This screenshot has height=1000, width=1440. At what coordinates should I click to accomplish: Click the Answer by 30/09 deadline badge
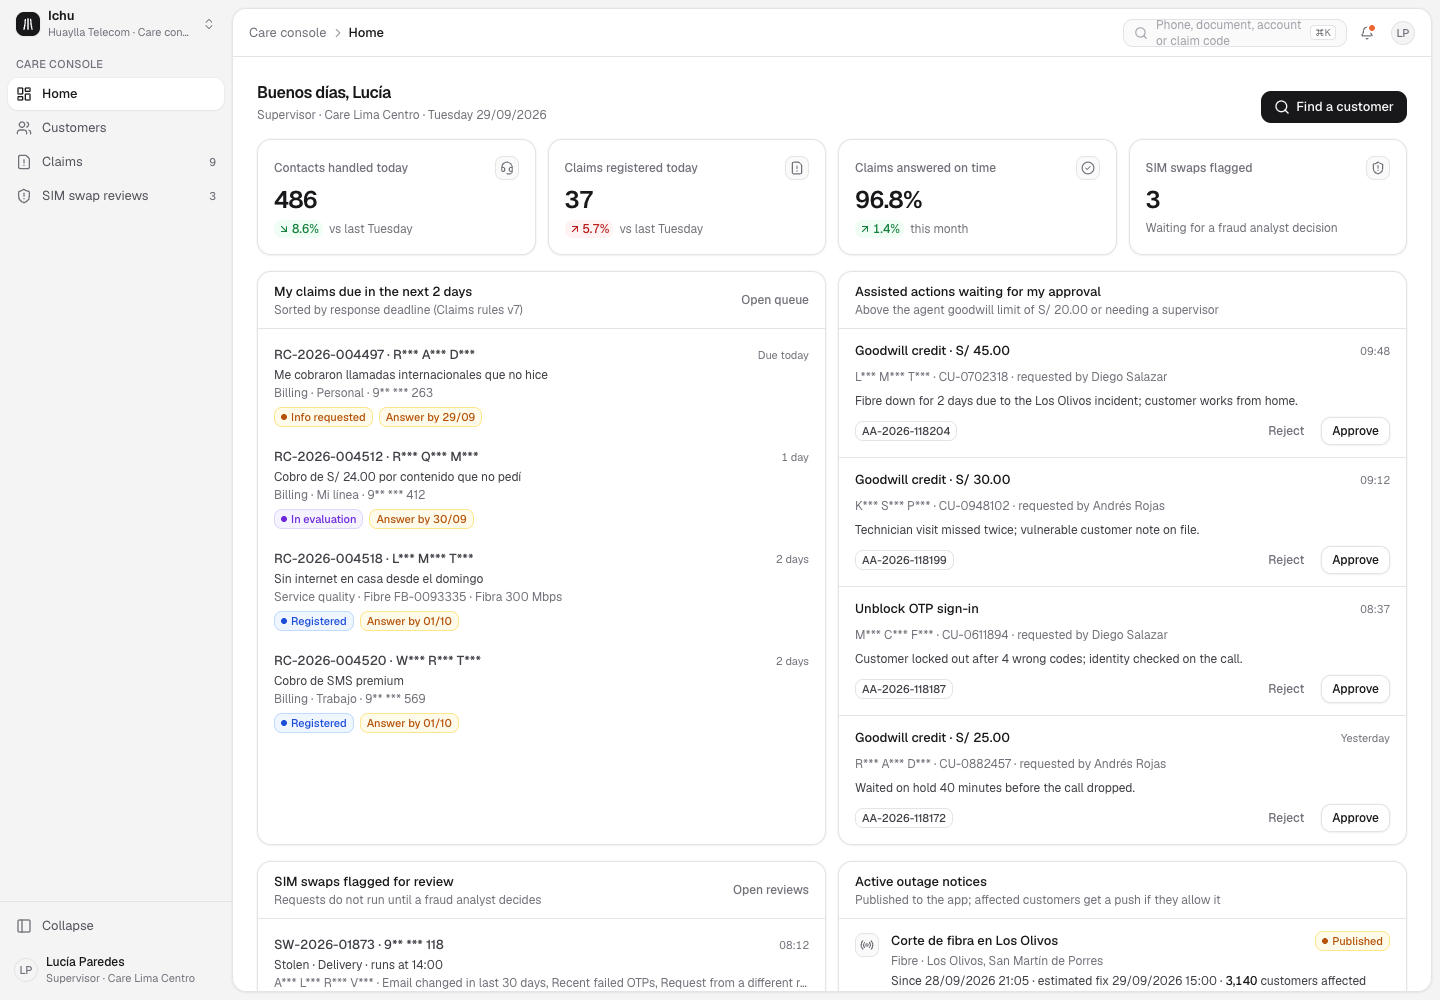click(x=421, y=519)
